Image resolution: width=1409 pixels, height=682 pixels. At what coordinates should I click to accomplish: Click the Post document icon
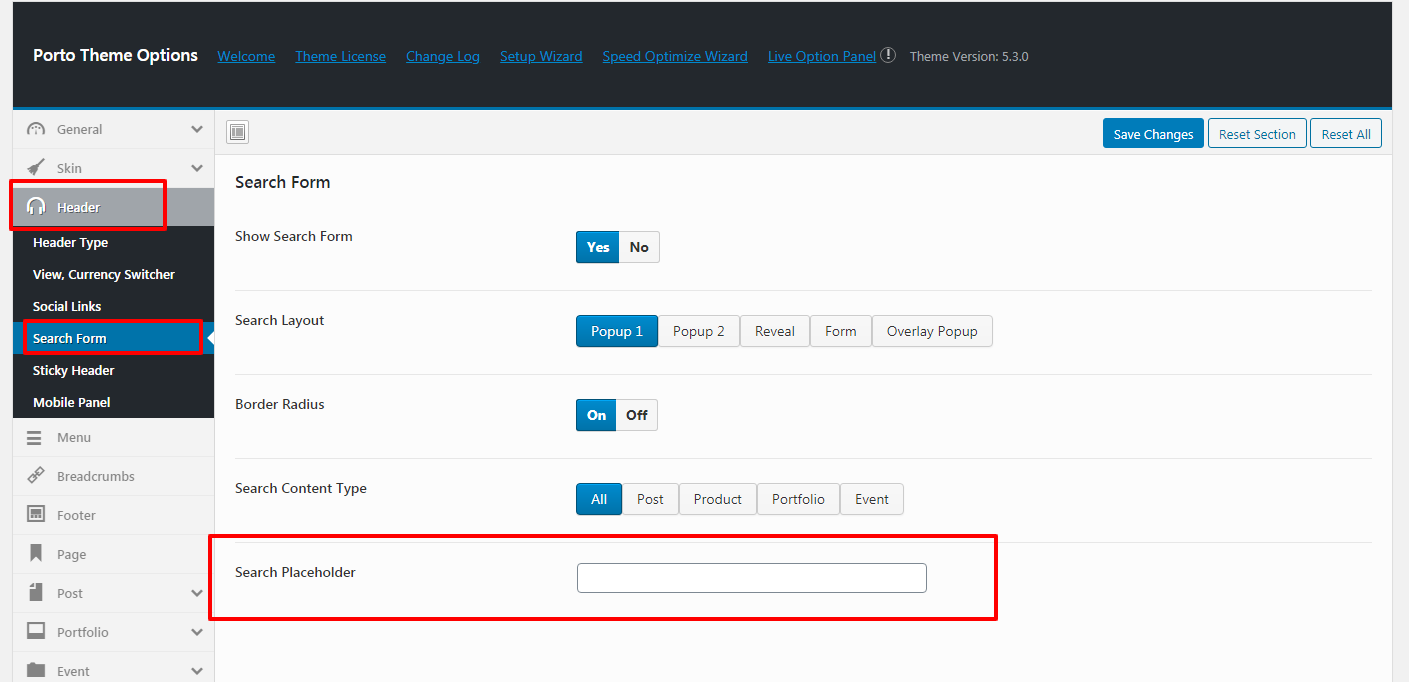pos(36,592)
